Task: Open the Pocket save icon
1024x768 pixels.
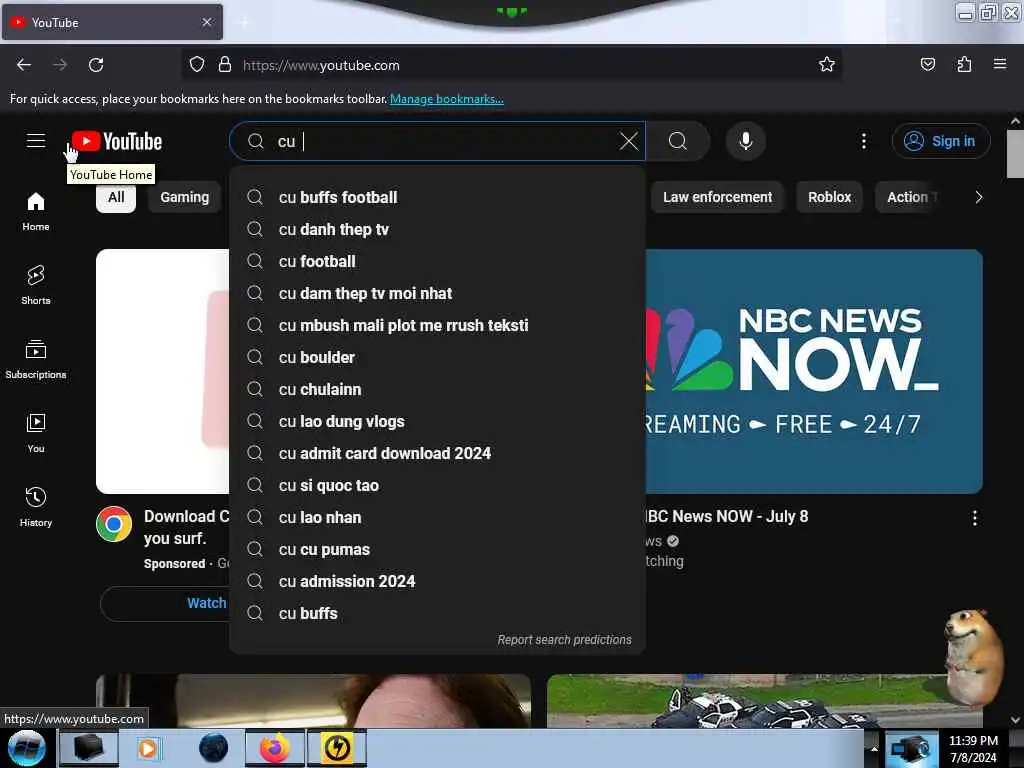Action: click(x=927, y=65)
